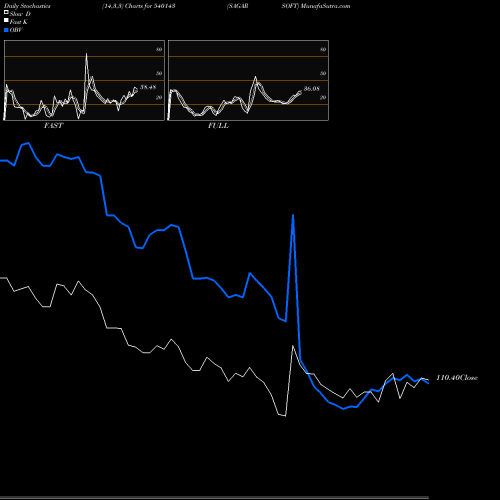Click the tall spike on the blue OBV line

coord(293,216)
